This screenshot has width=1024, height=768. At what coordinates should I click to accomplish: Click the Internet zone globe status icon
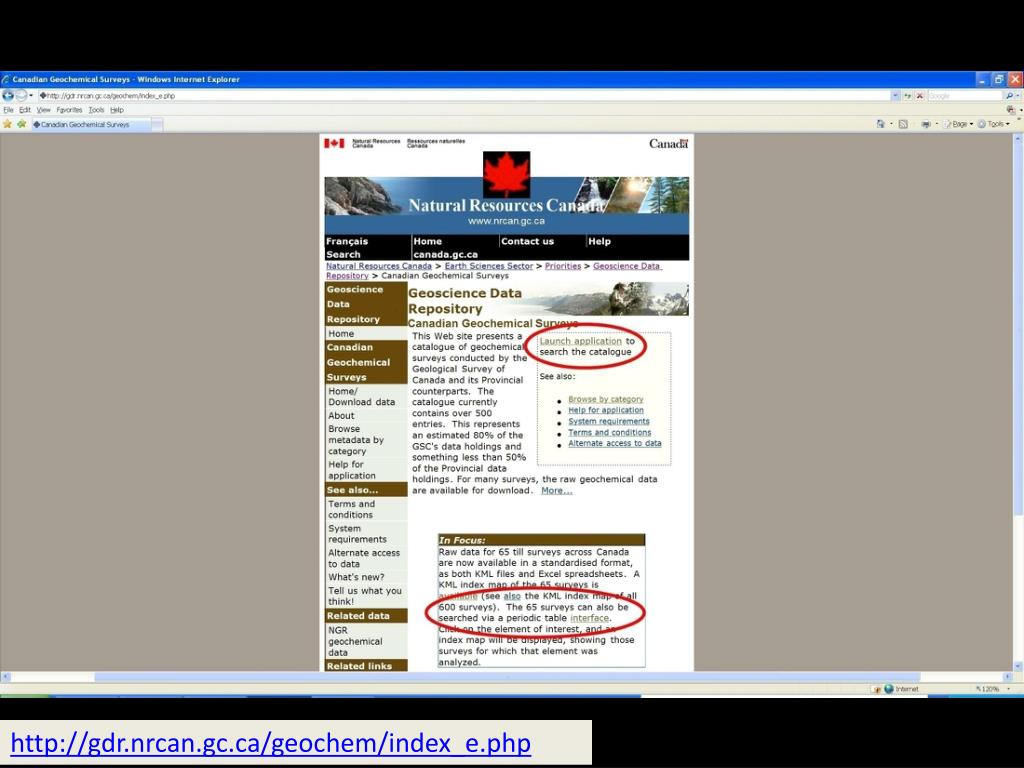(888, 689)
